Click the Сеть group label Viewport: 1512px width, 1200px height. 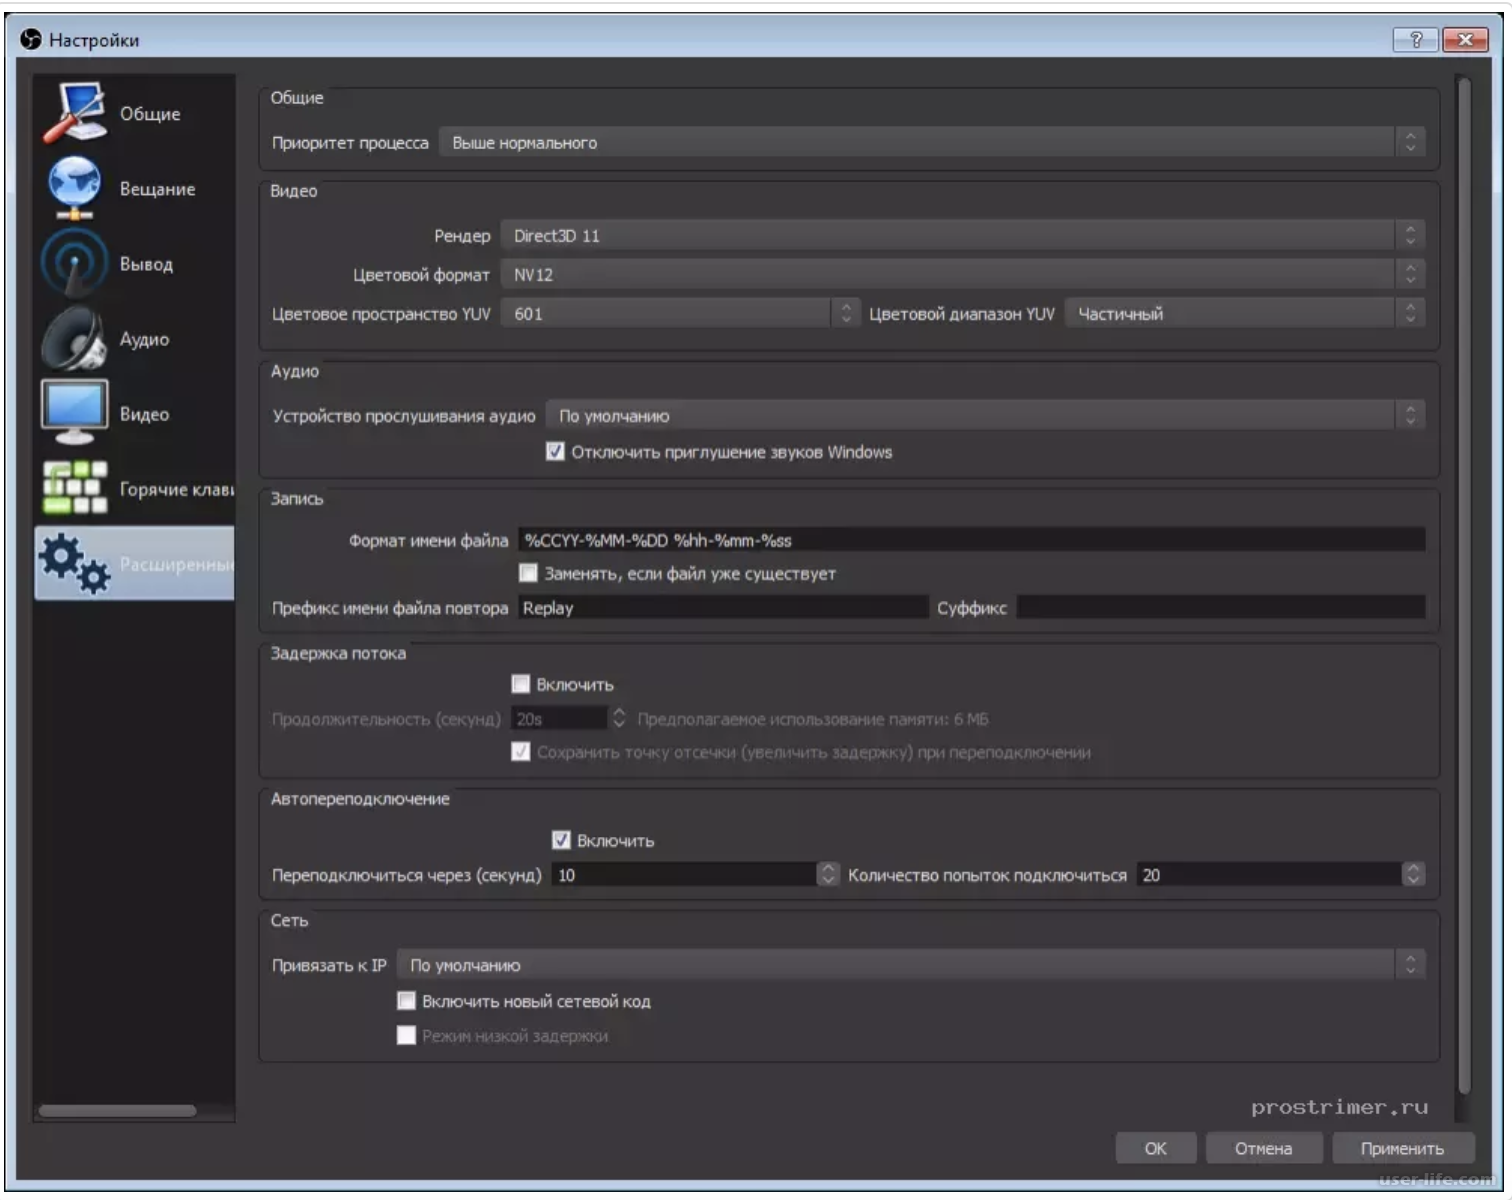point(289,919)
